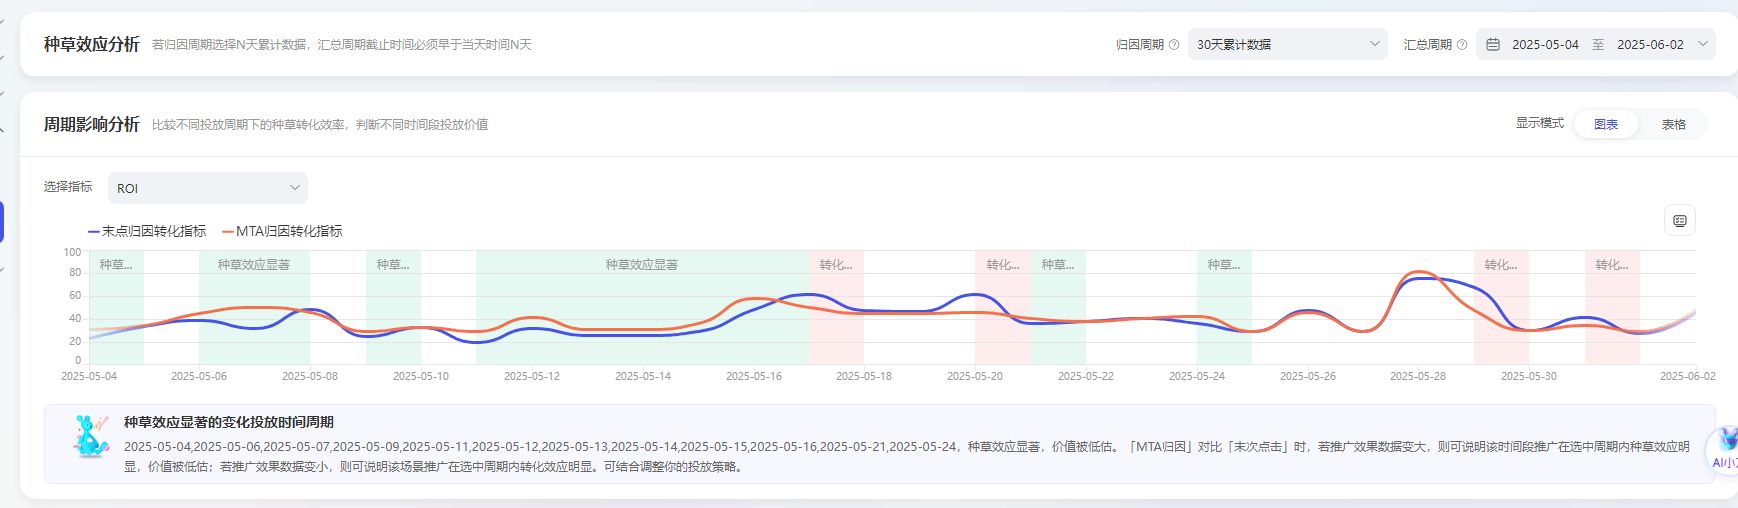The image size is (1738, 508).
Task: Expand the date range picker arrow
Action: (1703, 45)
